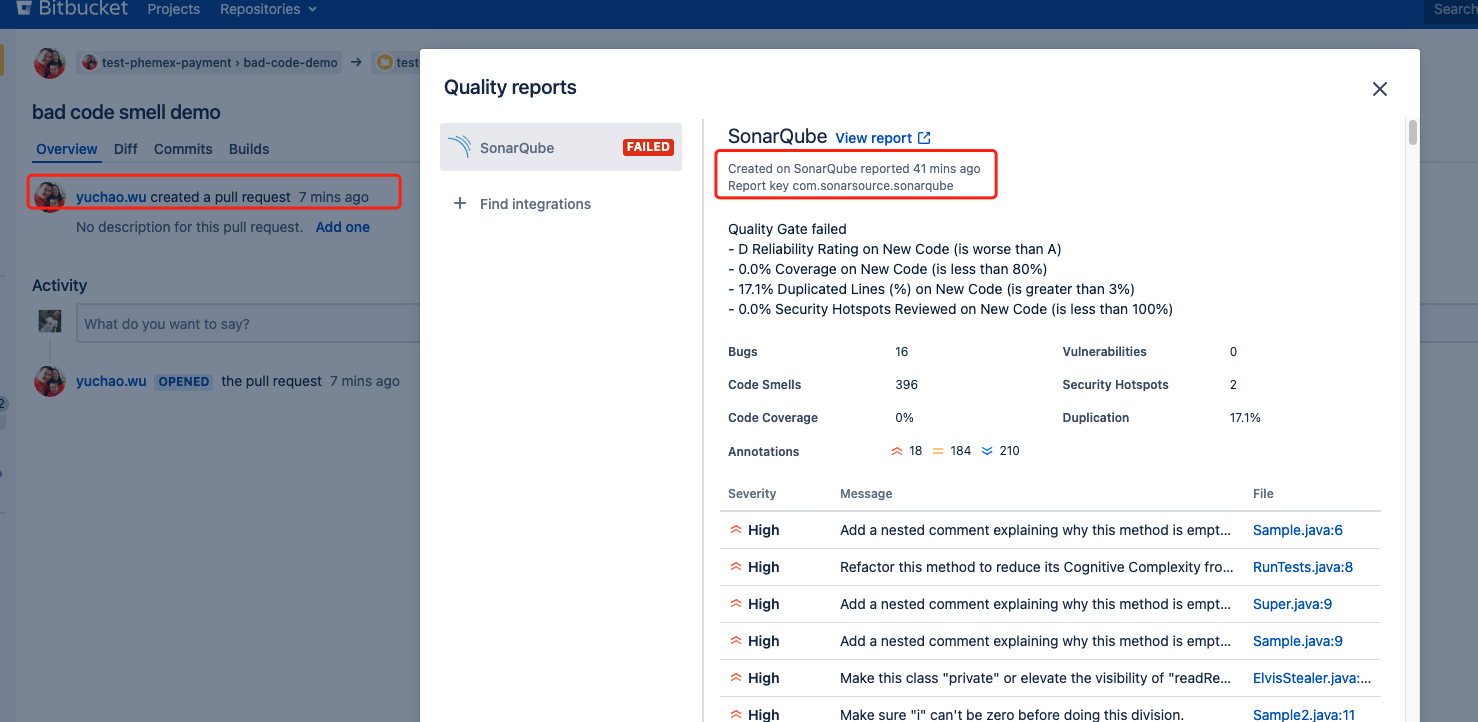Image resolution: width=1478 pixels, height=722 pixels.
Task: Click Security Hotspots value 2
Action: tap(1233, 385)
